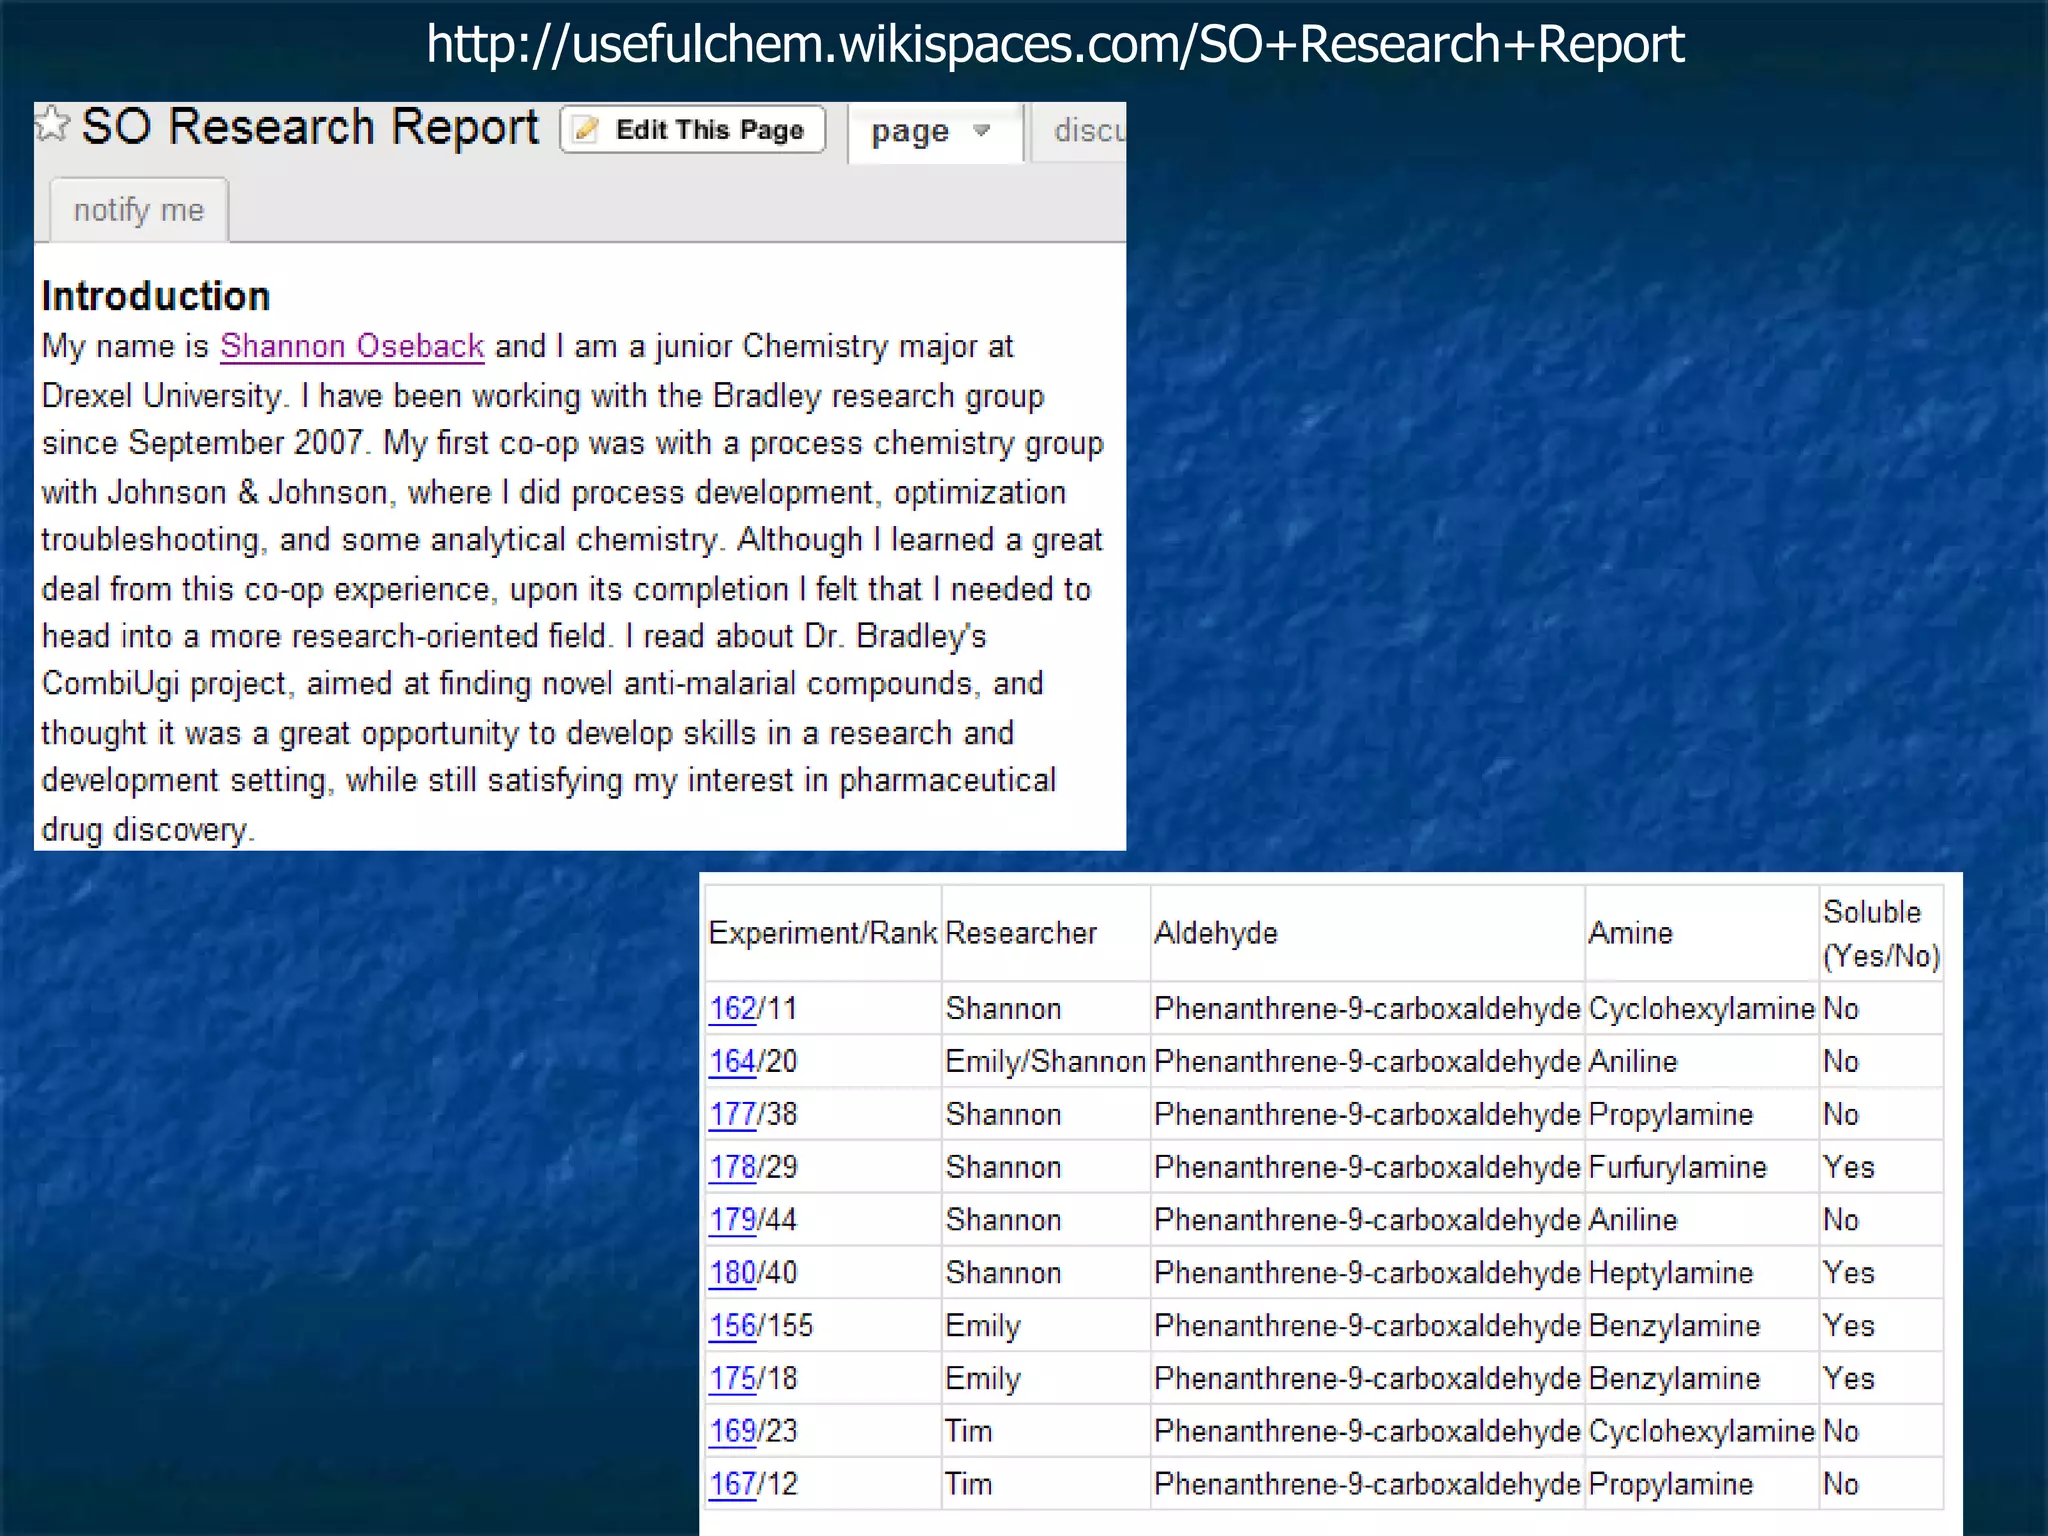The width and height of the screenshot is (2048, 1536).
Task: Click the favorite star icon beside SO Research Report
Action: (52, 126)
